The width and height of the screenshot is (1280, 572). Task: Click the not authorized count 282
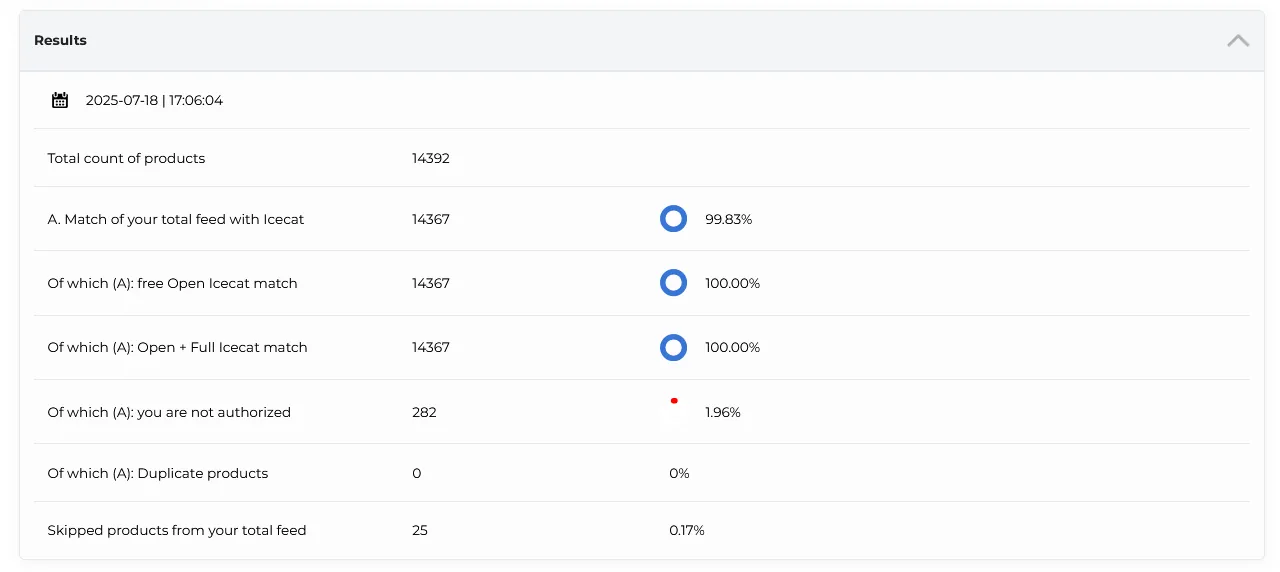click(424, 412)
